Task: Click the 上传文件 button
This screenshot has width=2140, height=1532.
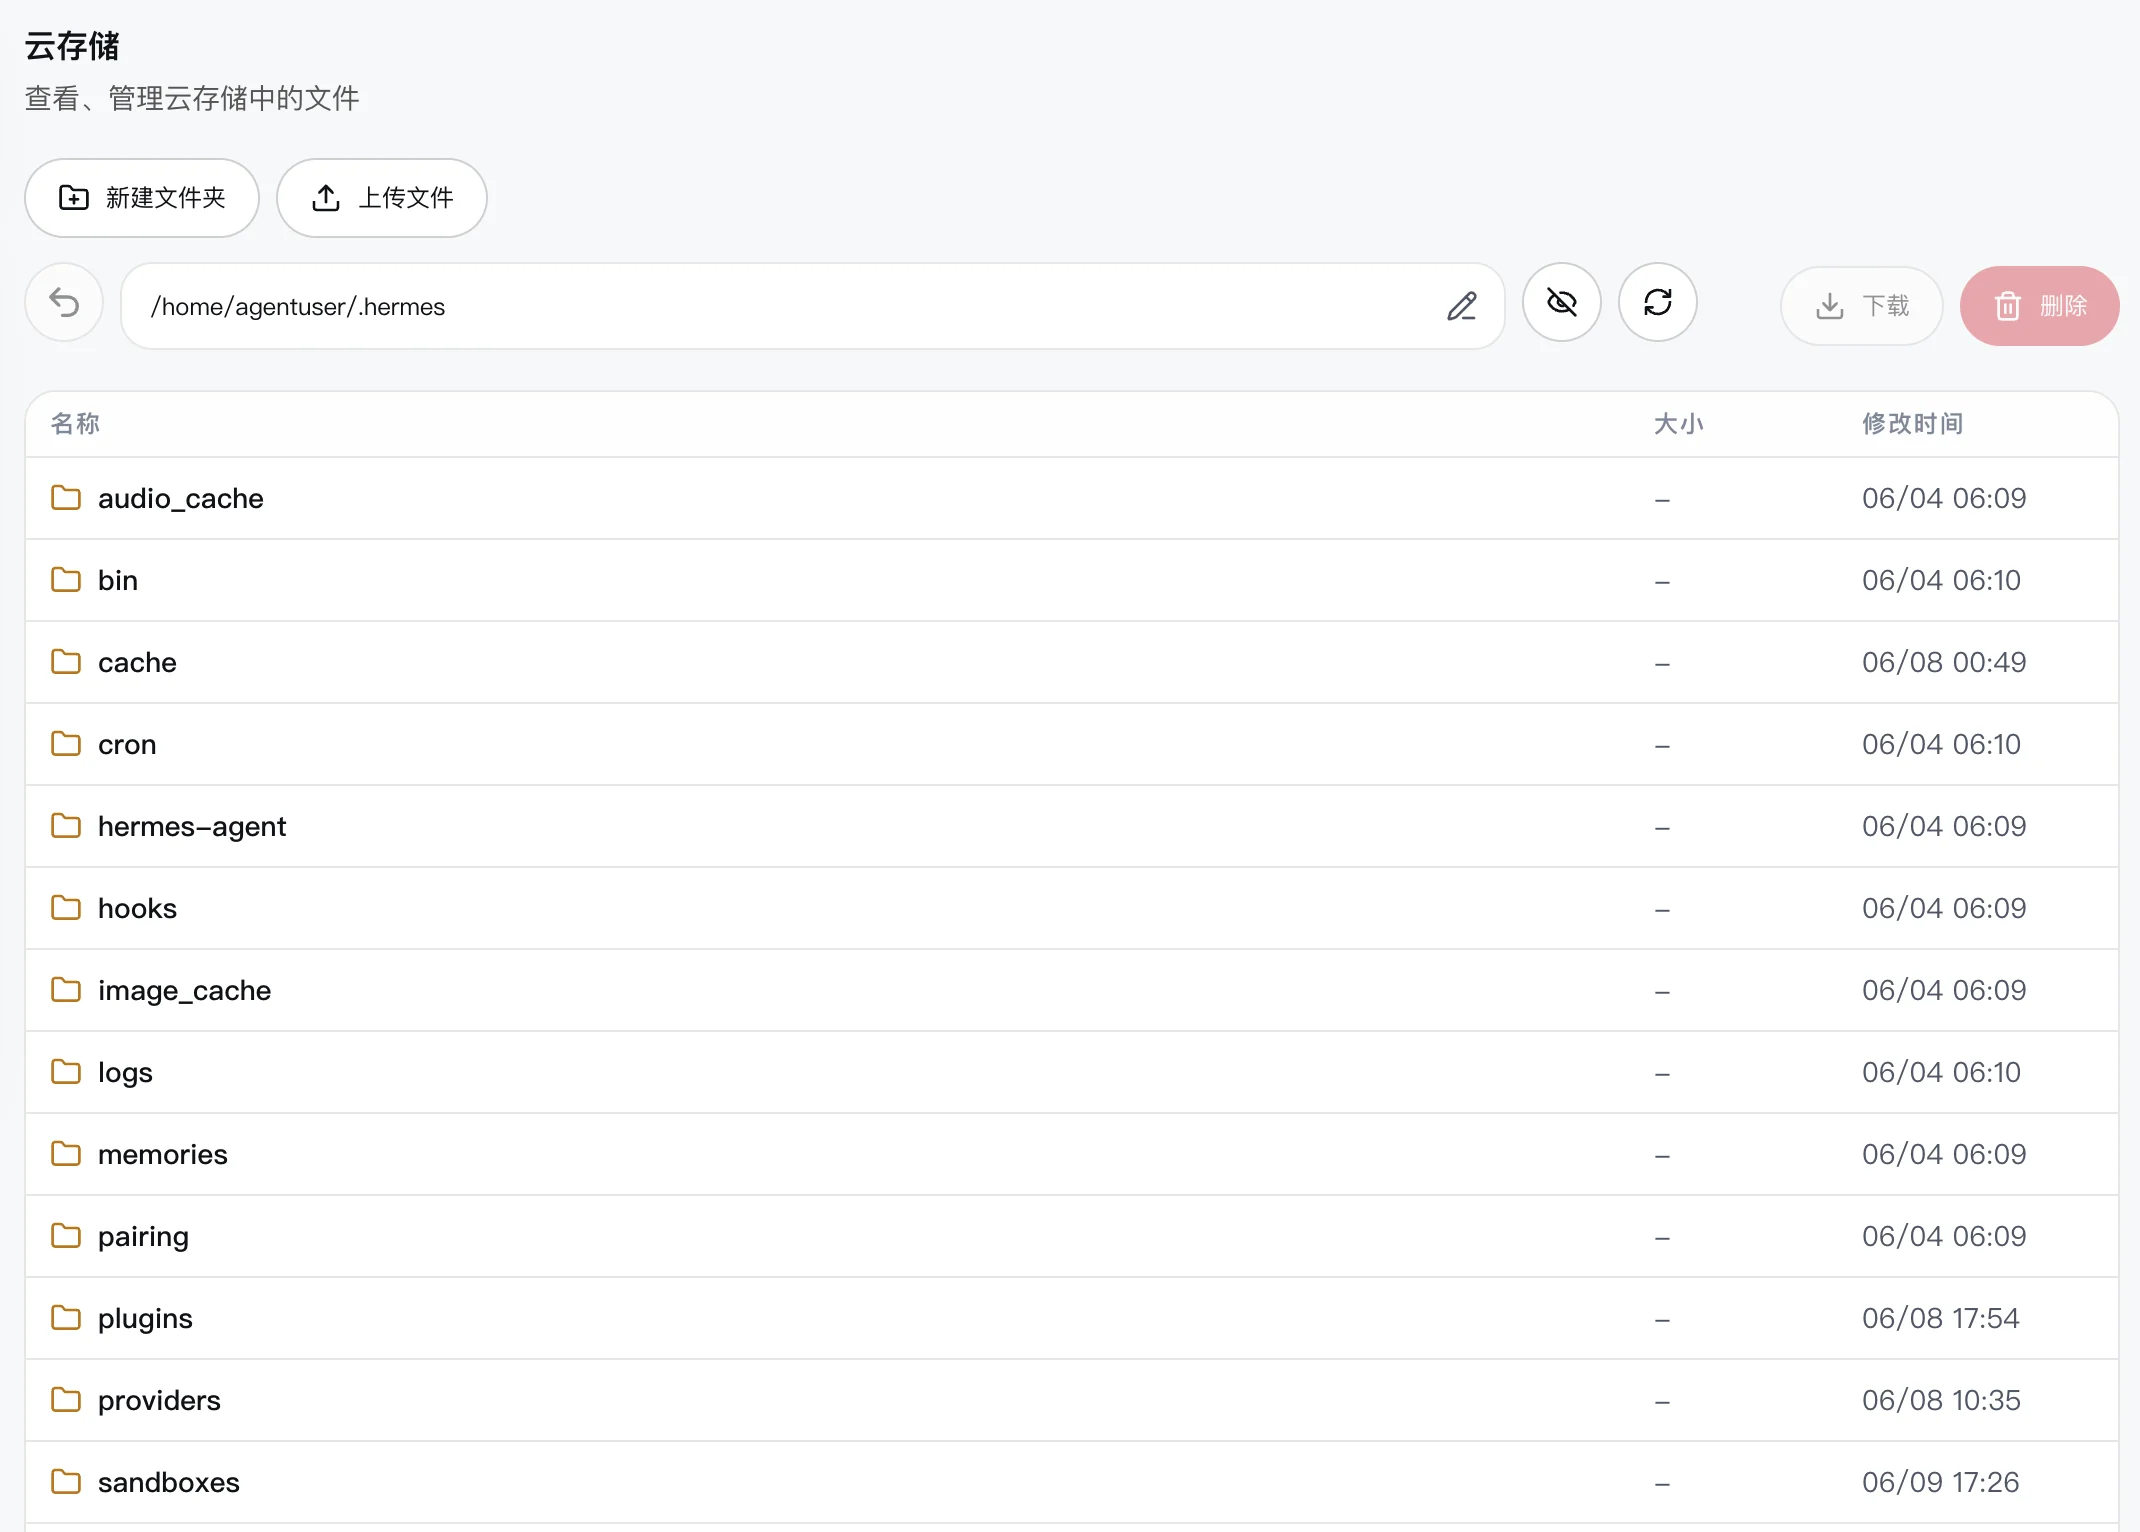Action: (x=382, y=198)
